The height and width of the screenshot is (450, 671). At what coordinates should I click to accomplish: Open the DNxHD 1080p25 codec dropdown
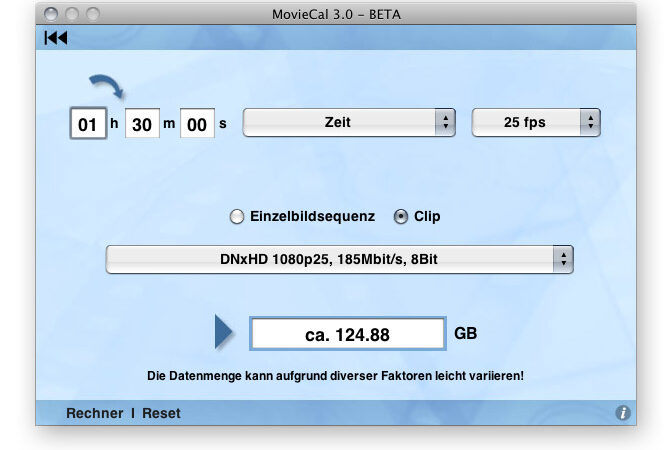click(339, 259)
